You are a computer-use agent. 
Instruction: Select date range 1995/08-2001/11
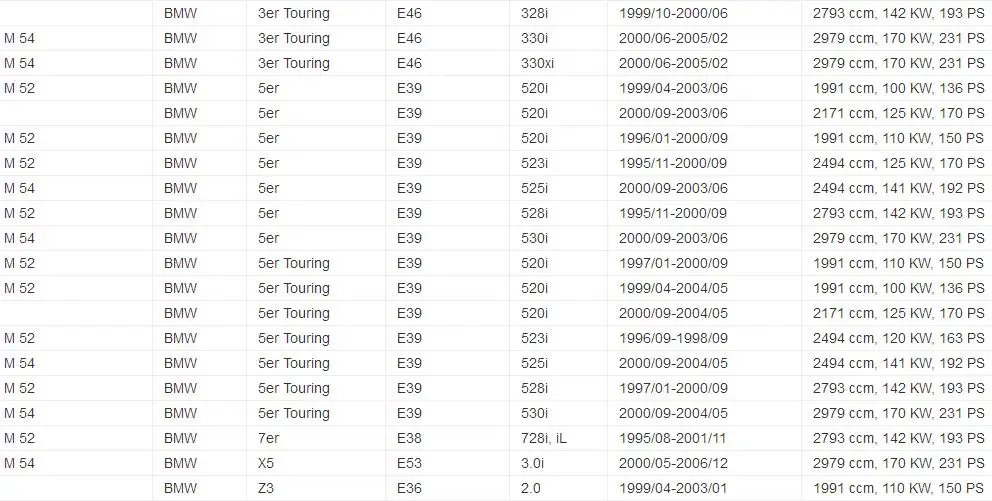tap(673, 438)
